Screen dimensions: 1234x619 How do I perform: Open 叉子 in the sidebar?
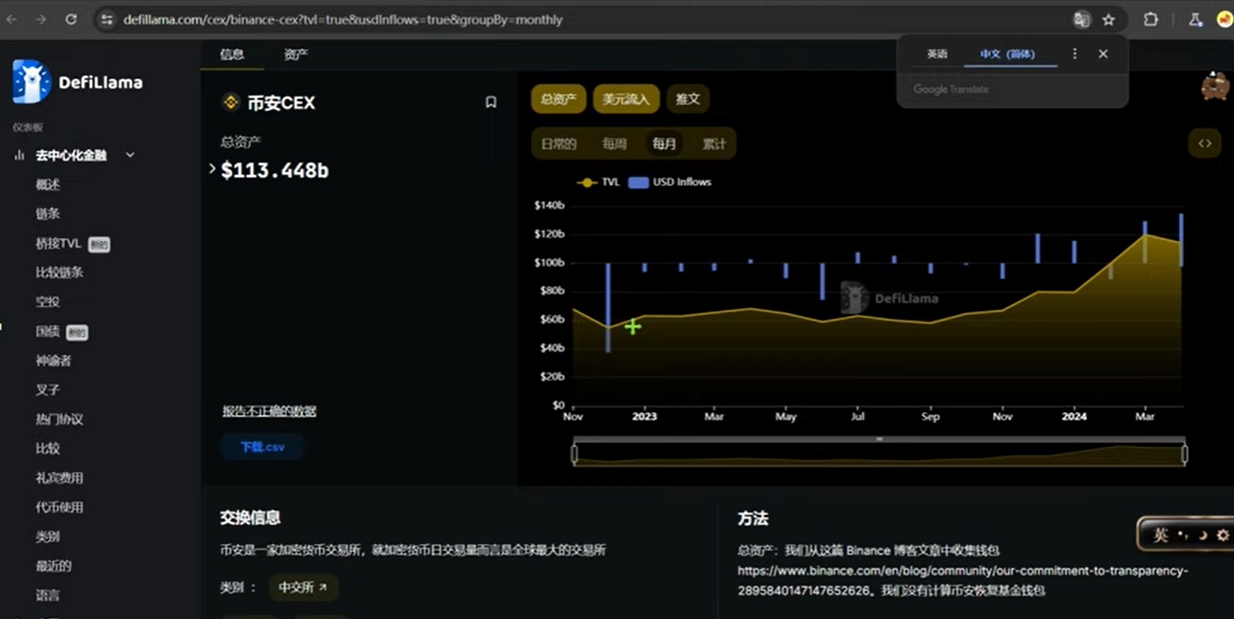click(48, 389)
